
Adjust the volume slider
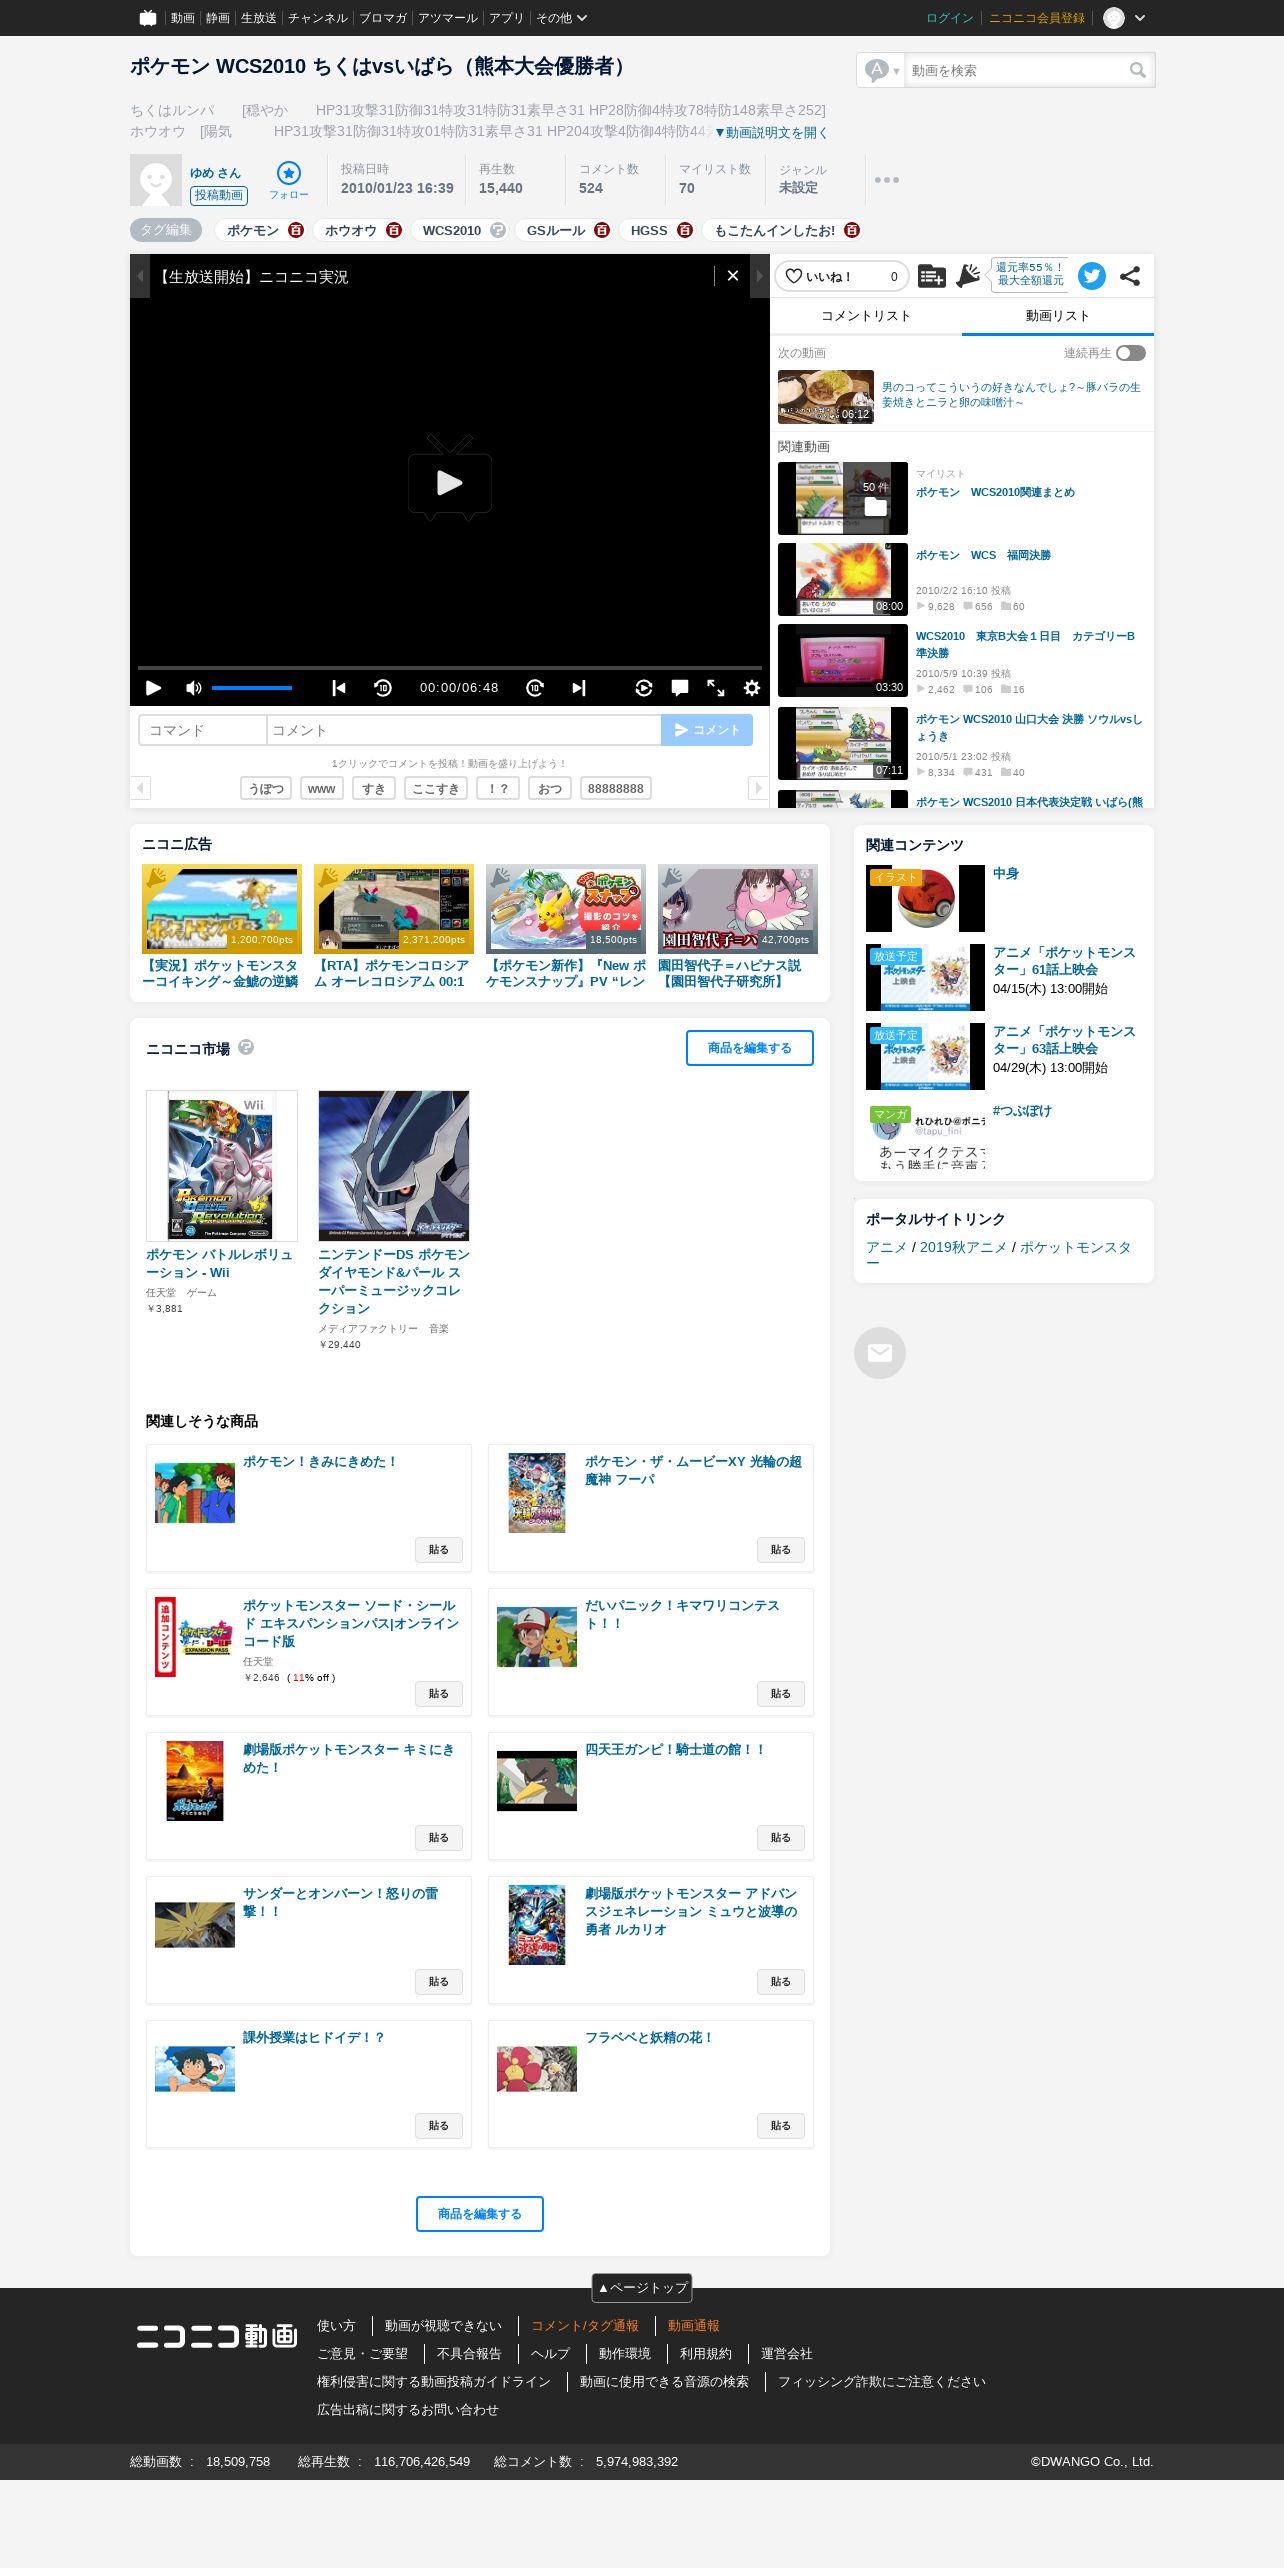pos(252,688)
